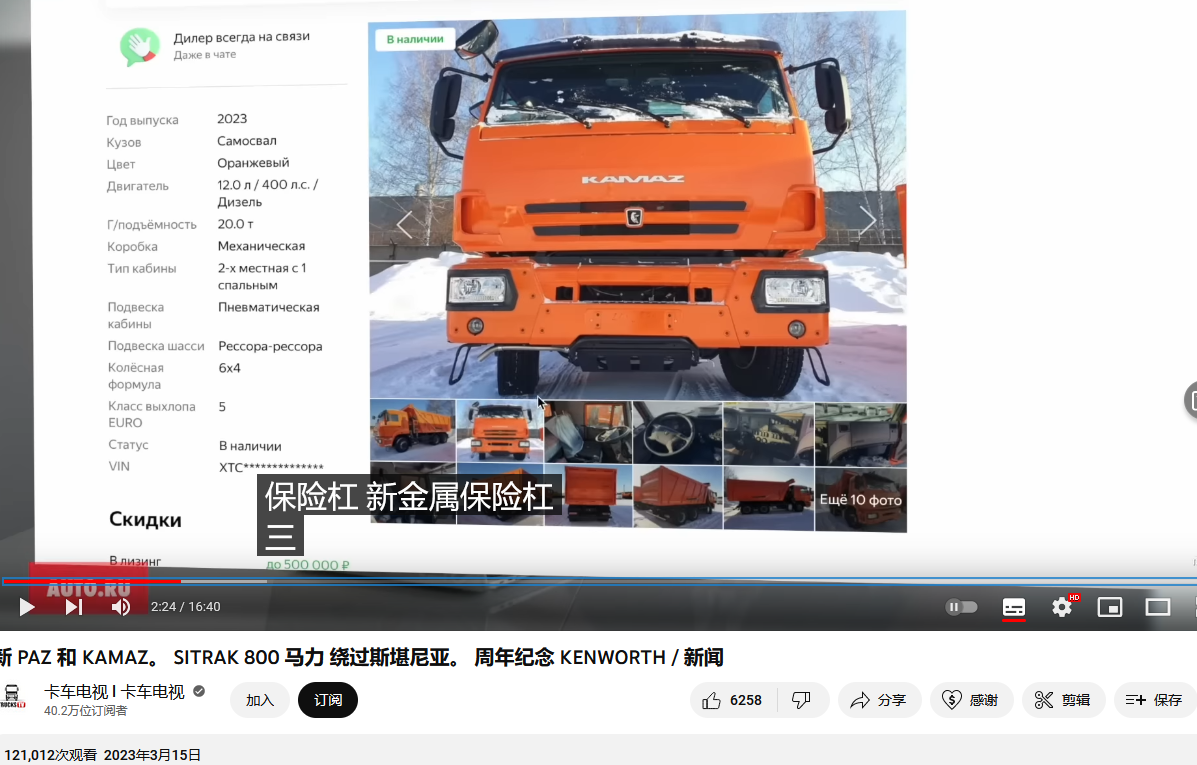1197x765 pixels.
Task: Open the 卡车电视 channel name
Action: coord(115,692)
